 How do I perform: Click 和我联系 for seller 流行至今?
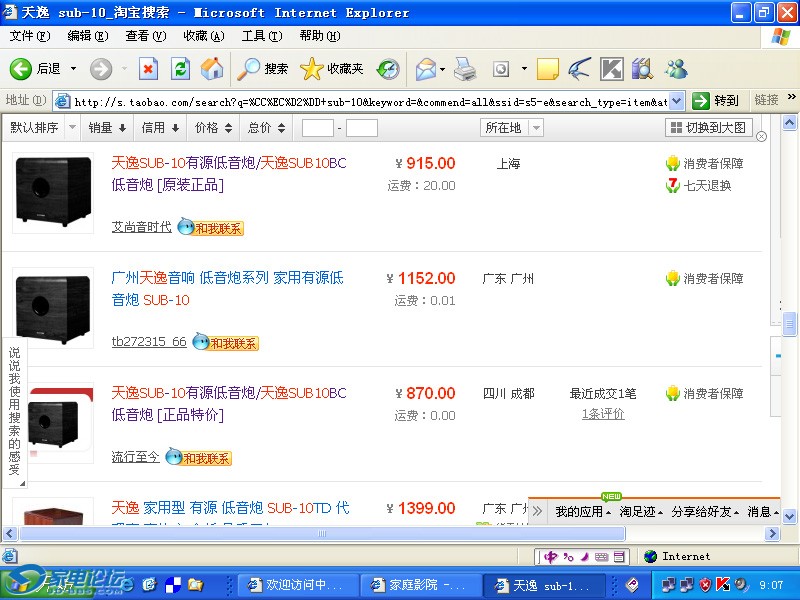click(198, 457)
